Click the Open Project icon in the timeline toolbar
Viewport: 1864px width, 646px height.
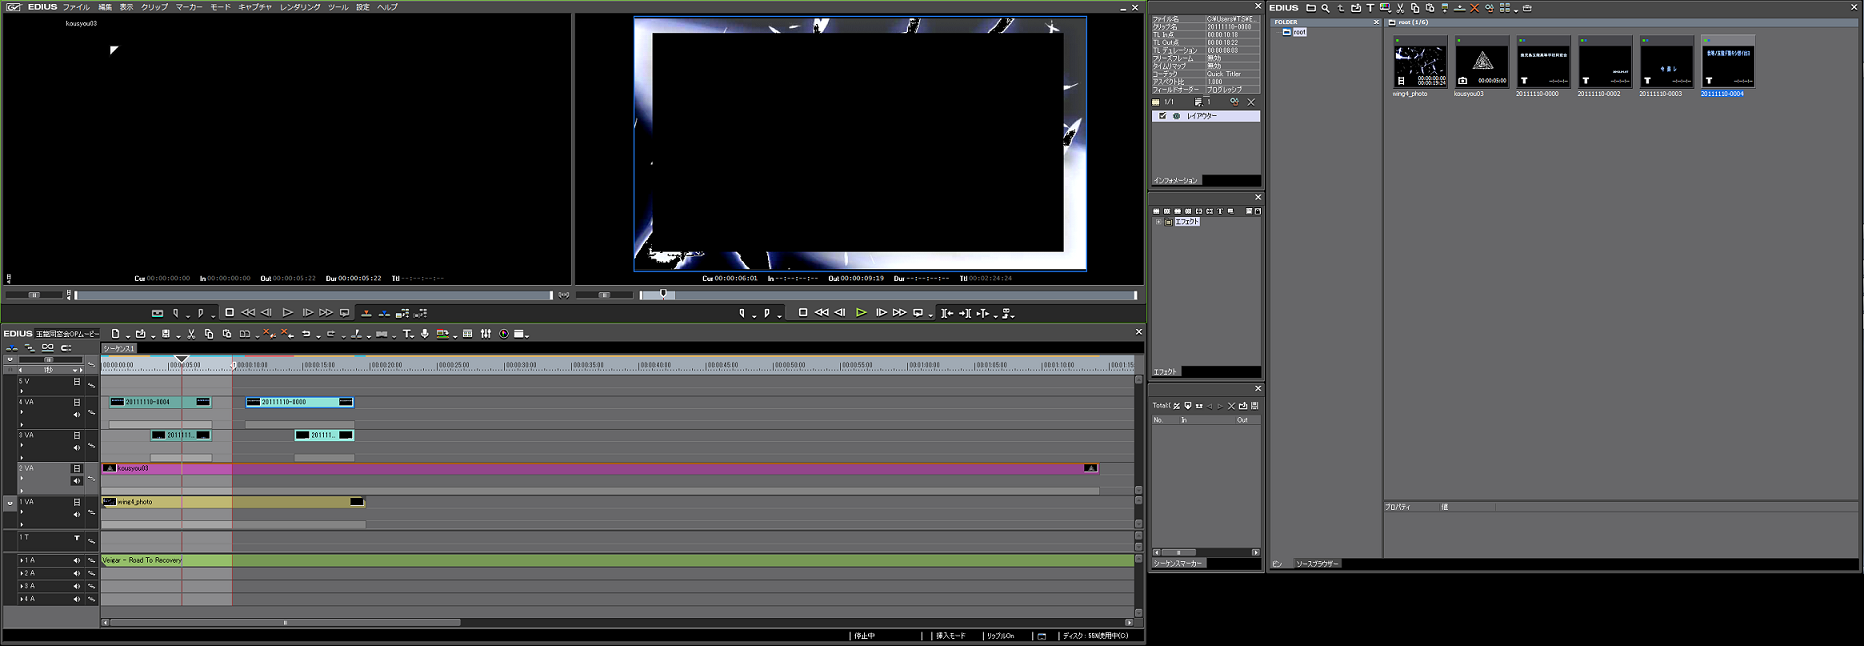140,334
